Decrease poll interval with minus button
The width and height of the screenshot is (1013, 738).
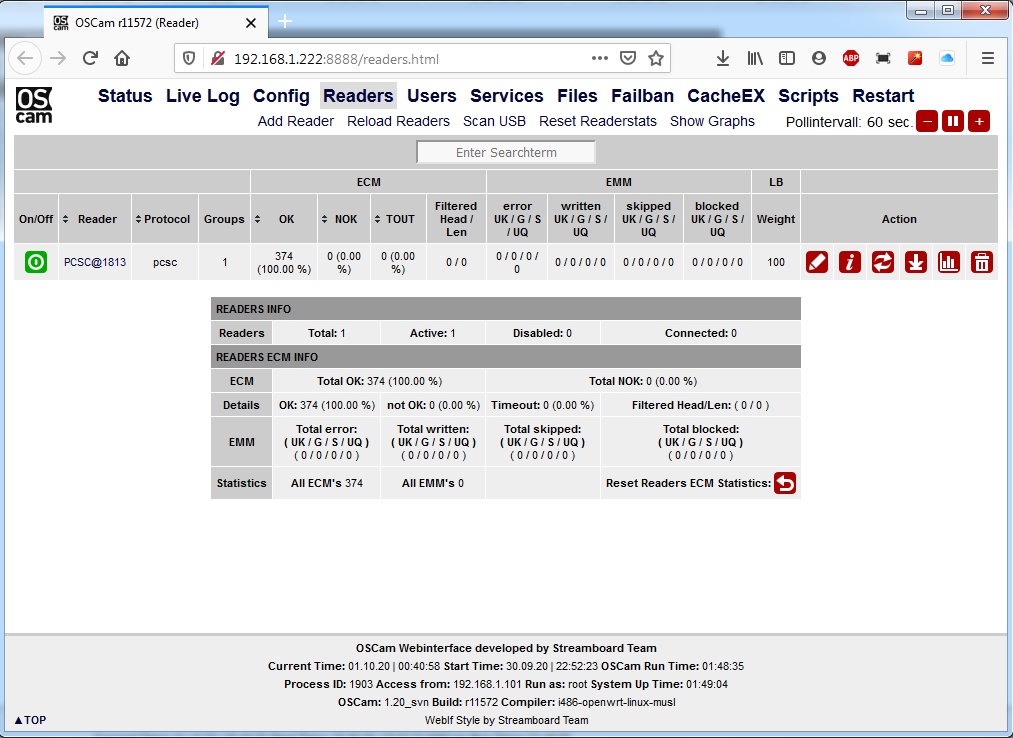point(927,121)
